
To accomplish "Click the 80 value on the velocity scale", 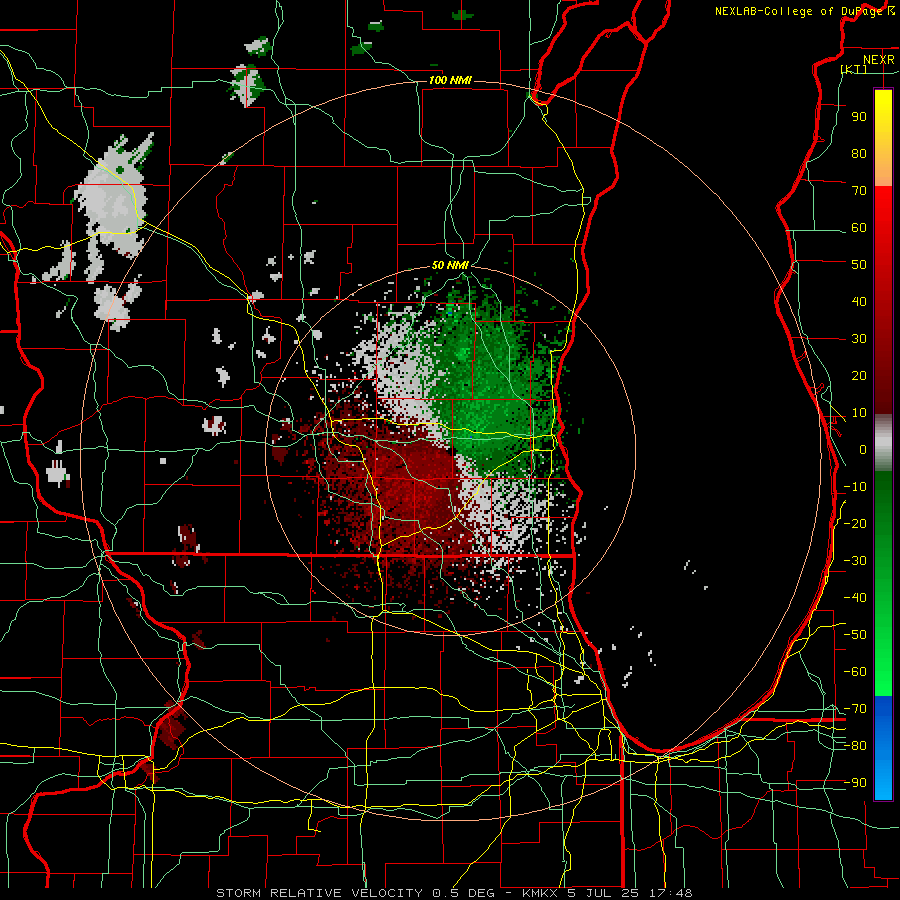I will click(x=859, y=153).
